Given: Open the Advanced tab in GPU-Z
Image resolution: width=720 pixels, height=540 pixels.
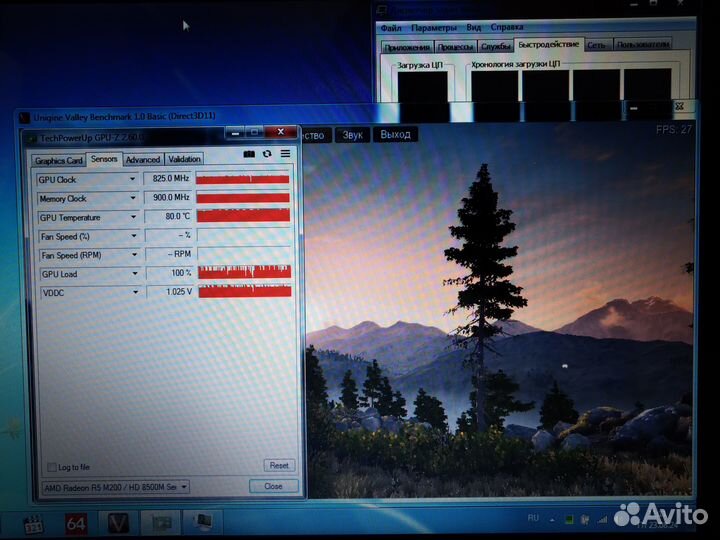Looking at the screenshot, I should (x=142, y=159).
